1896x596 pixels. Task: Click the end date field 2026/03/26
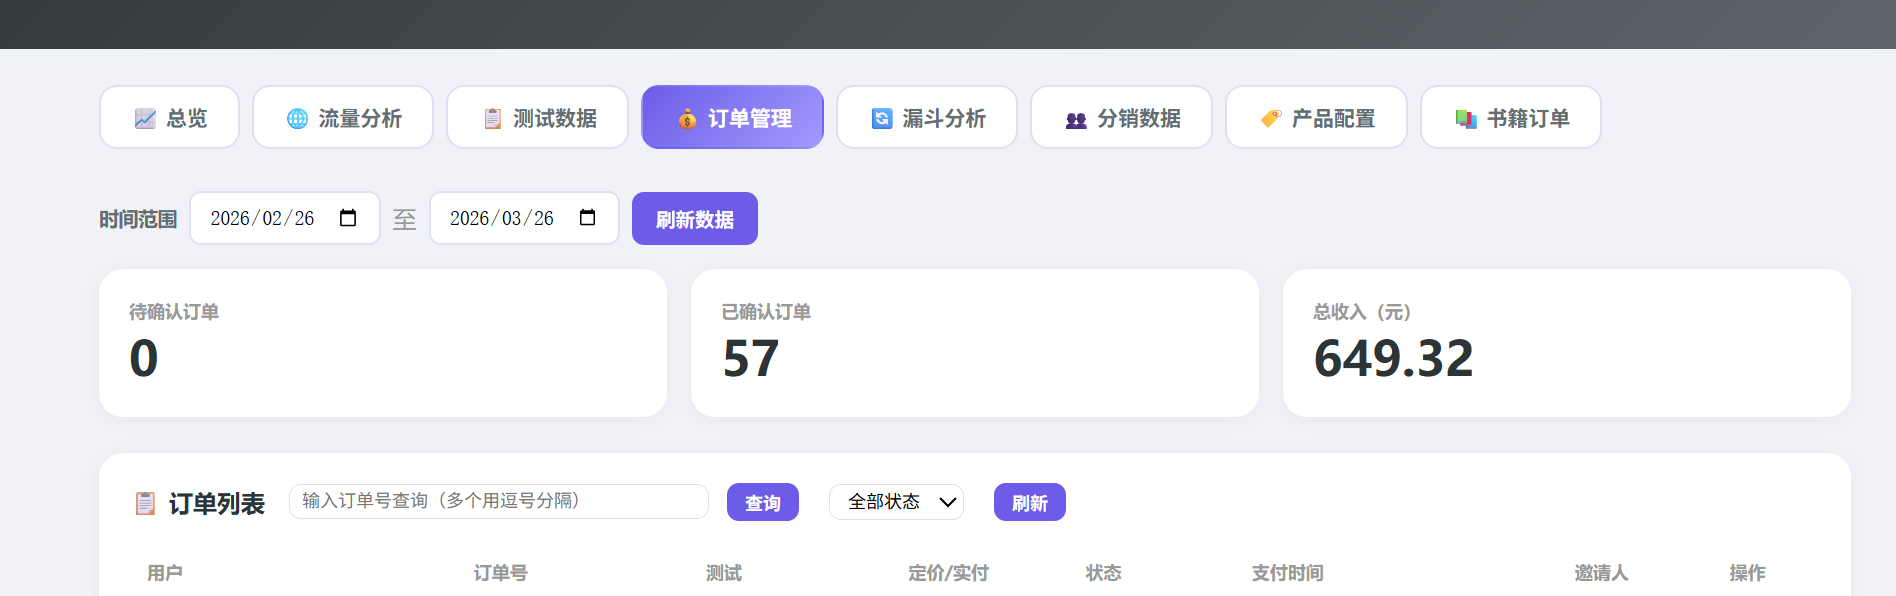[x=525, y=218]
